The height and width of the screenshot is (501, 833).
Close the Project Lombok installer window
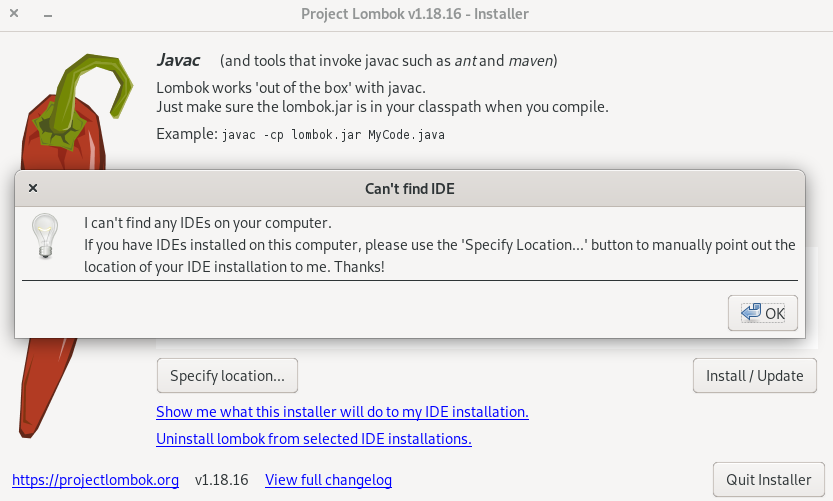tap(14, 13)
